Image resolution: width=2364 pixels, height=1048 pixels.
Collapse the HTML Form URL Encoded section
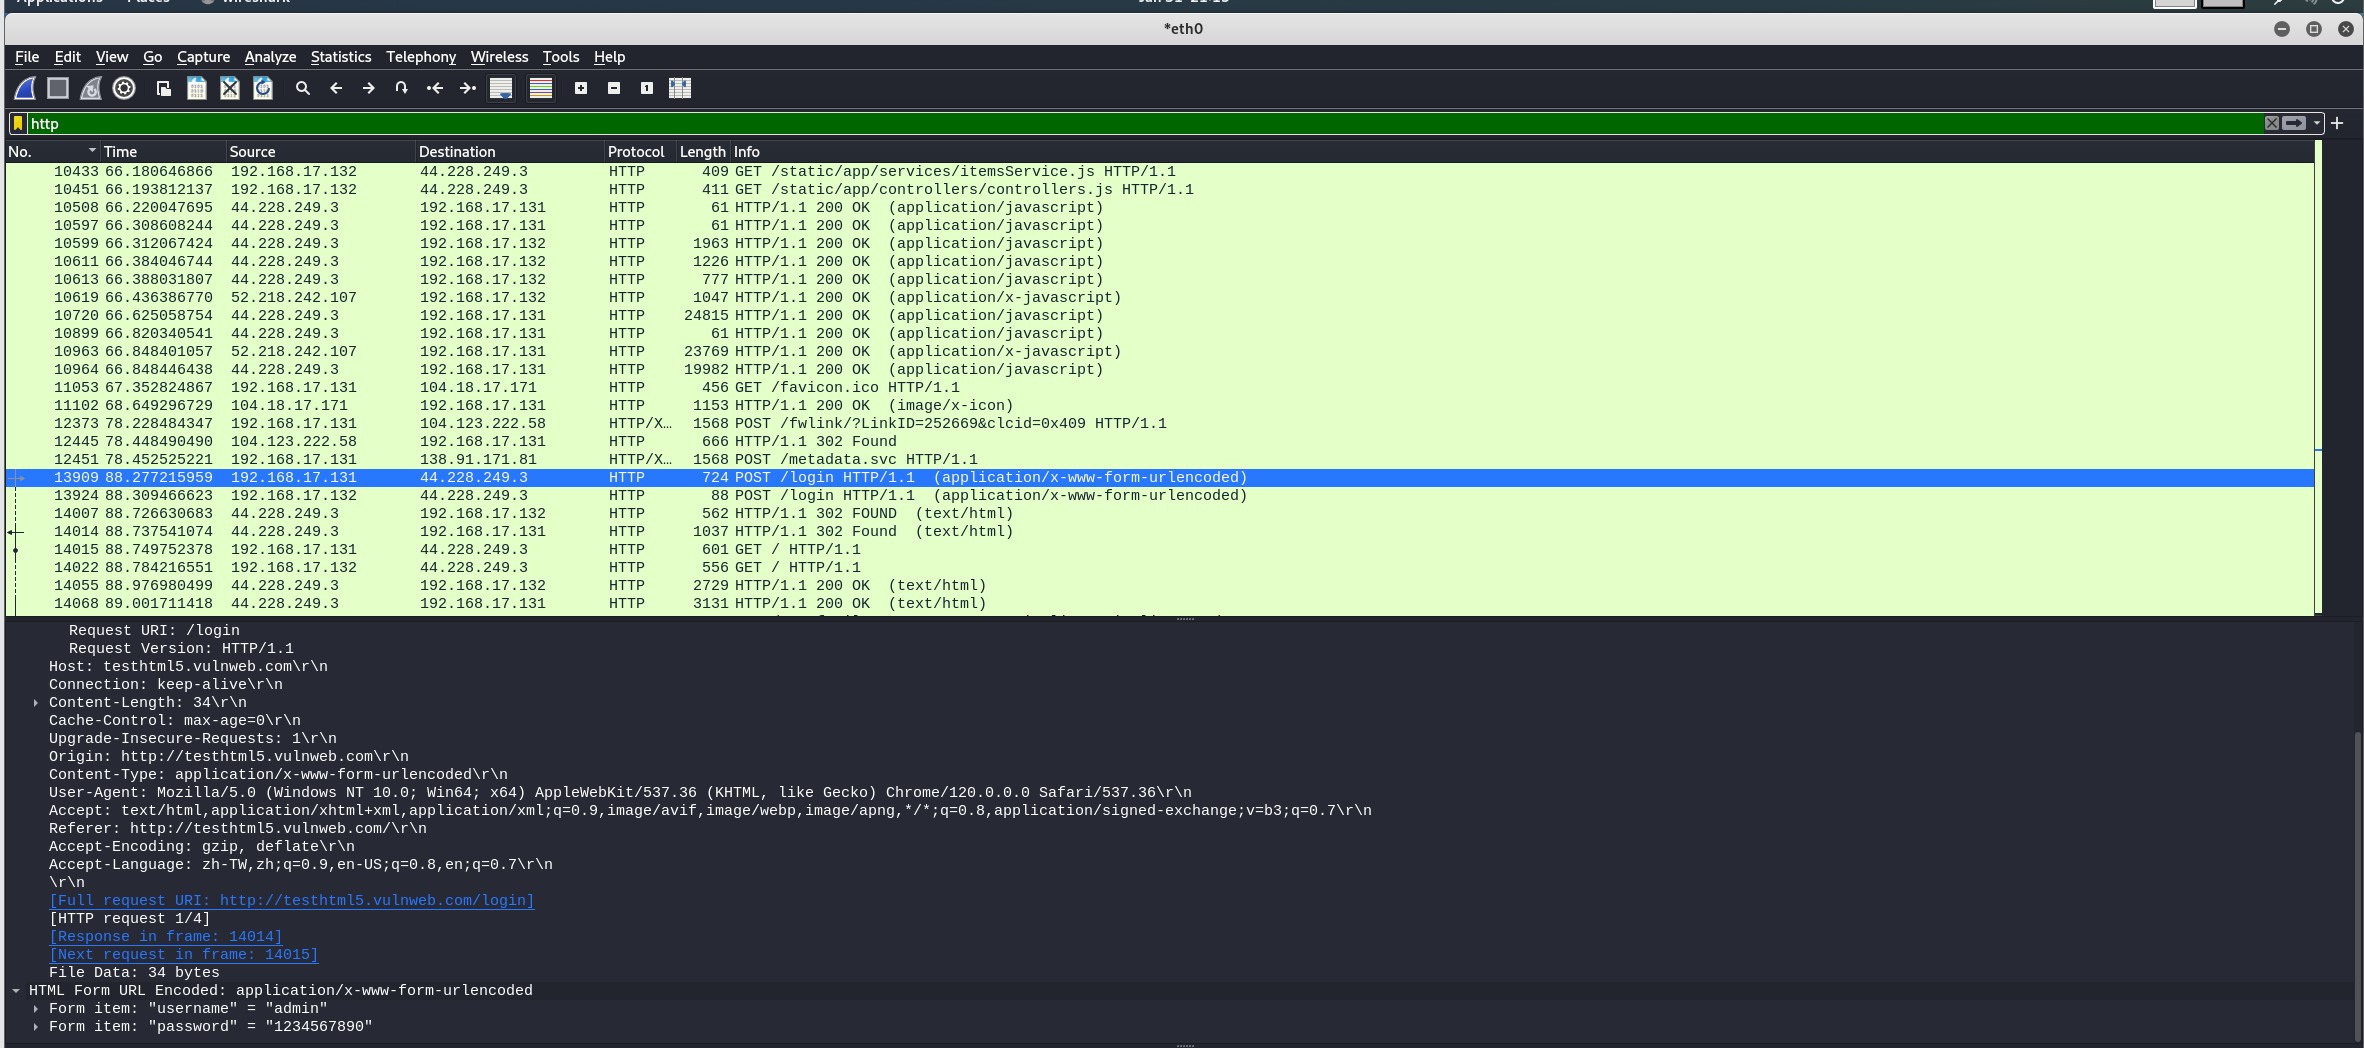pos(16,991)
